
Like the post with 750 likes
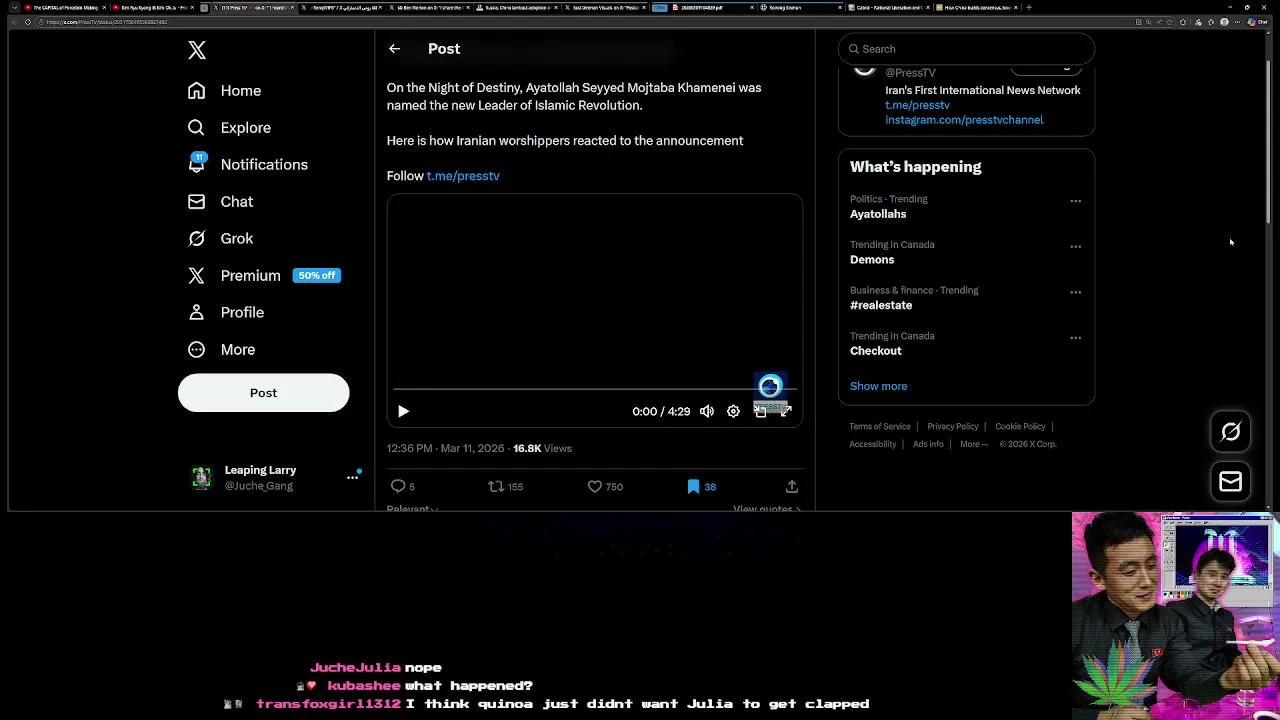click(605, 487)
